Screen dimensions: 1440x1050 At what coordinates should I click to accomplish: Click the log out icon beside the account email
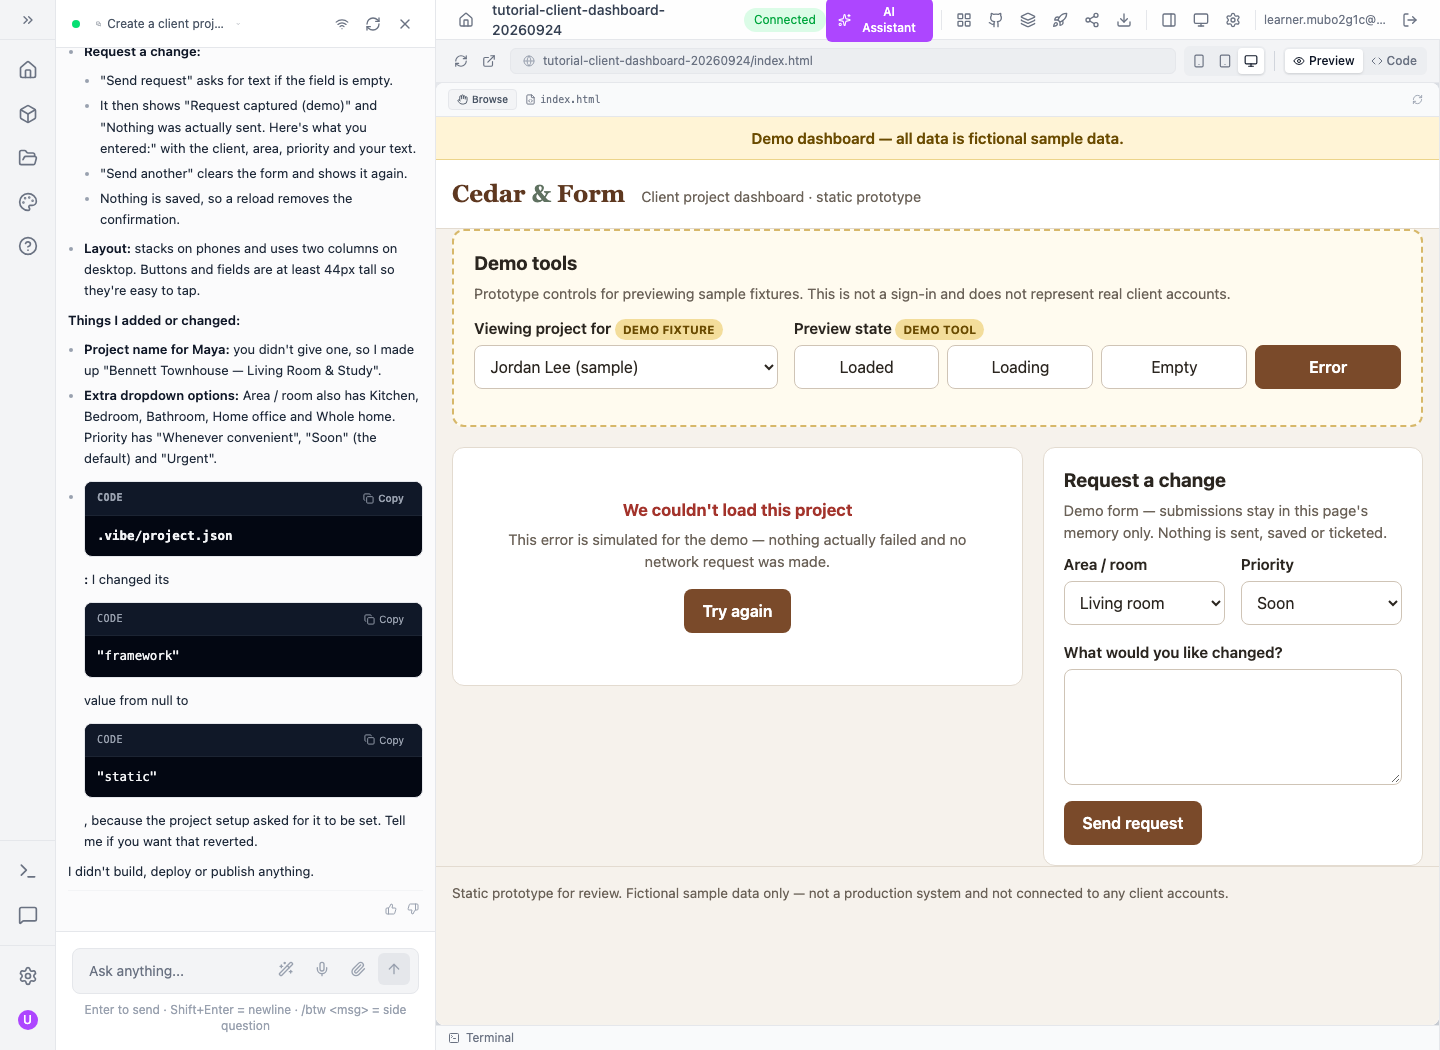1410,20
